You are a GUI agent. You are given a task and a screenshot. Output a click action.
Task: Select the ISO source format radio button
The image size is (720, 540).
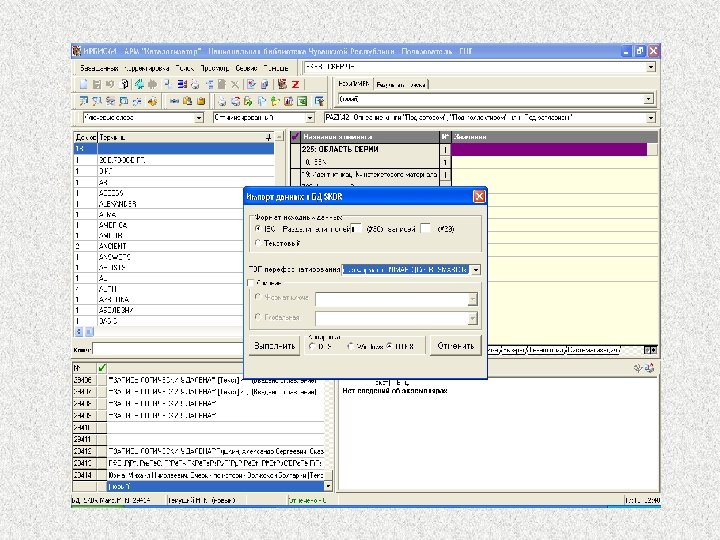(257, 227)
